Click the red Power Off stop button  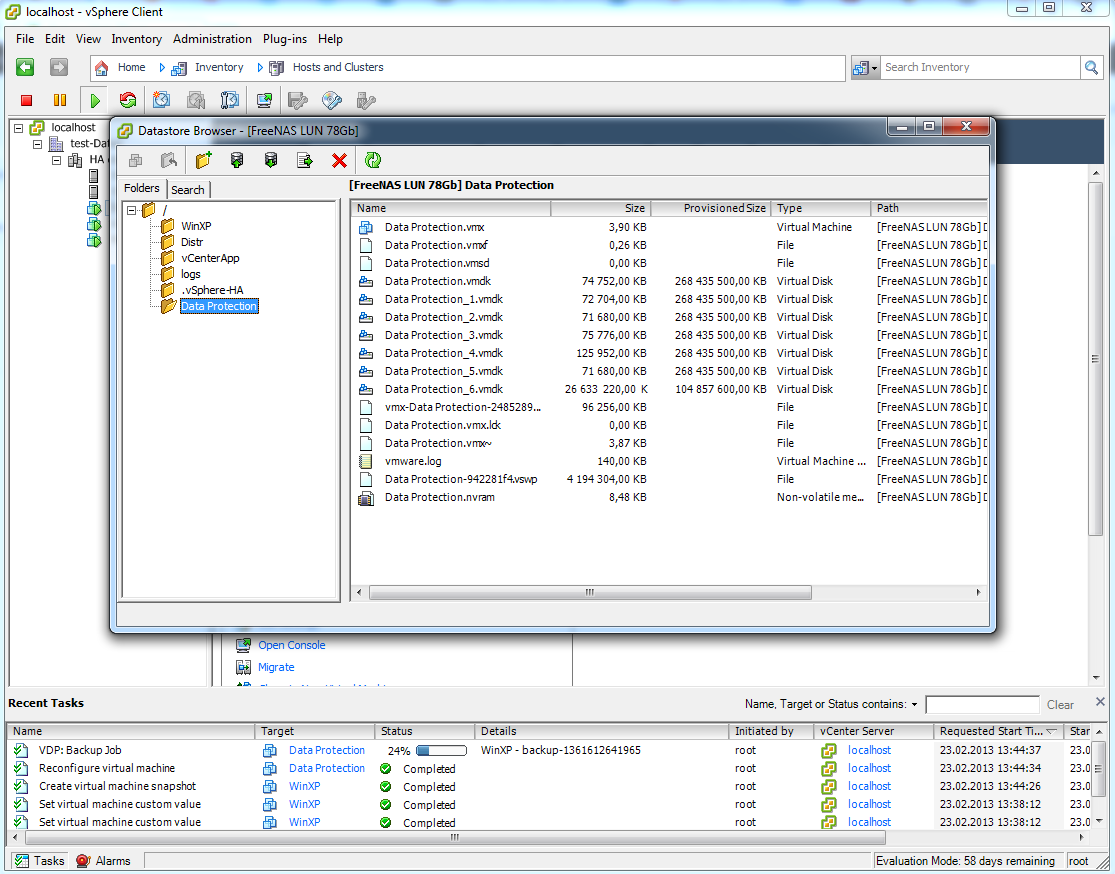(27, 100)
